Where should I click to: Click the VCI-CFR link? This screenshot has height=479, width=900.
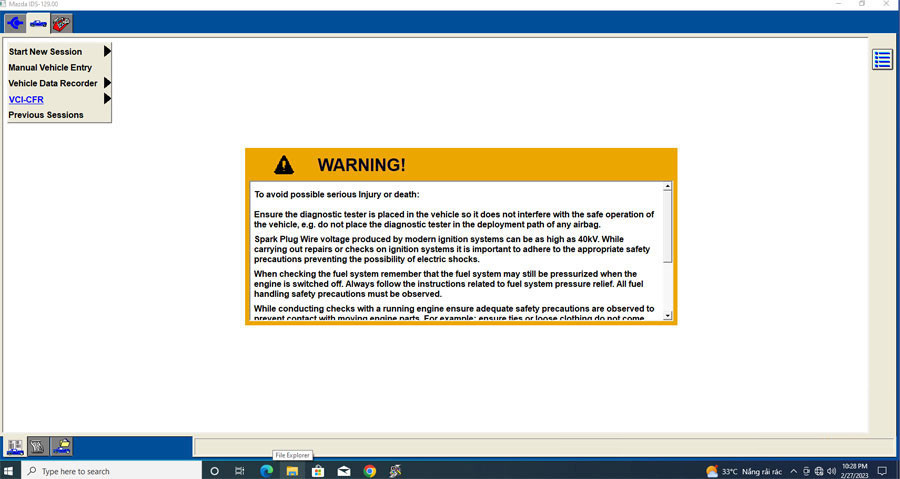click(x=26, y=99)
